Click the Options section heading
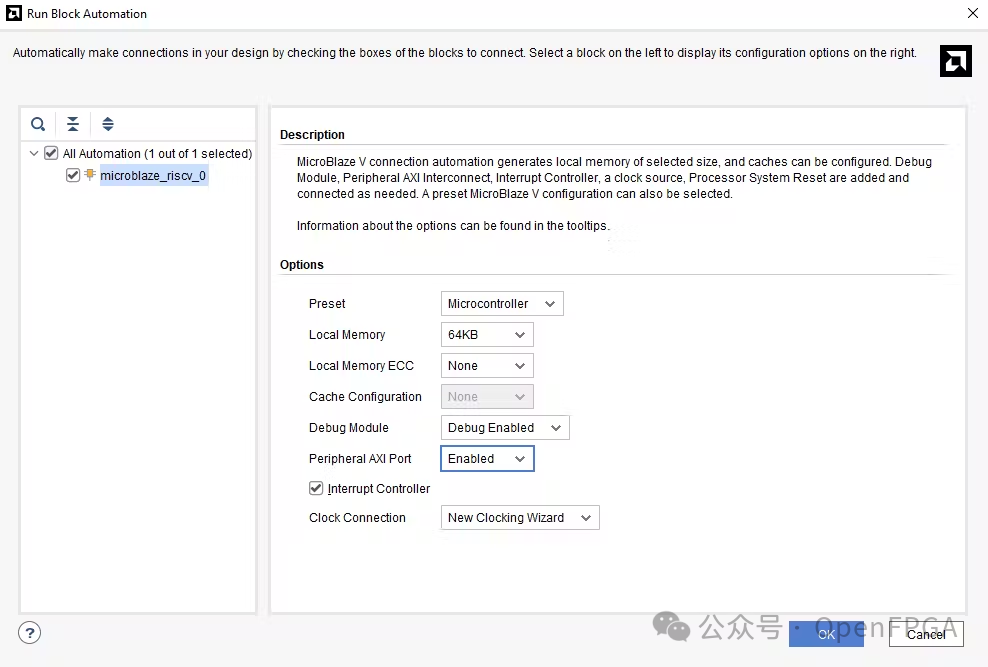This screenshot has height=667, width=988. tap(301, 265)
